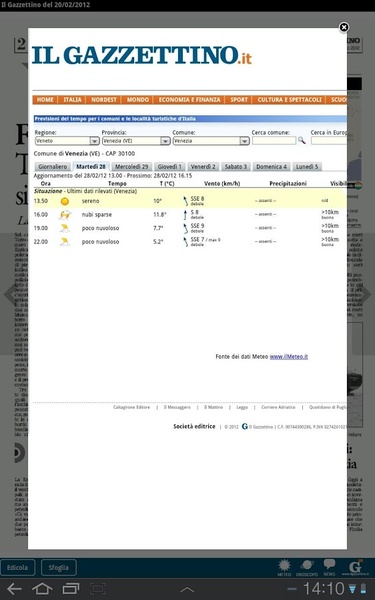Click the Il Gazzettino.it logo

pos(142,55)
